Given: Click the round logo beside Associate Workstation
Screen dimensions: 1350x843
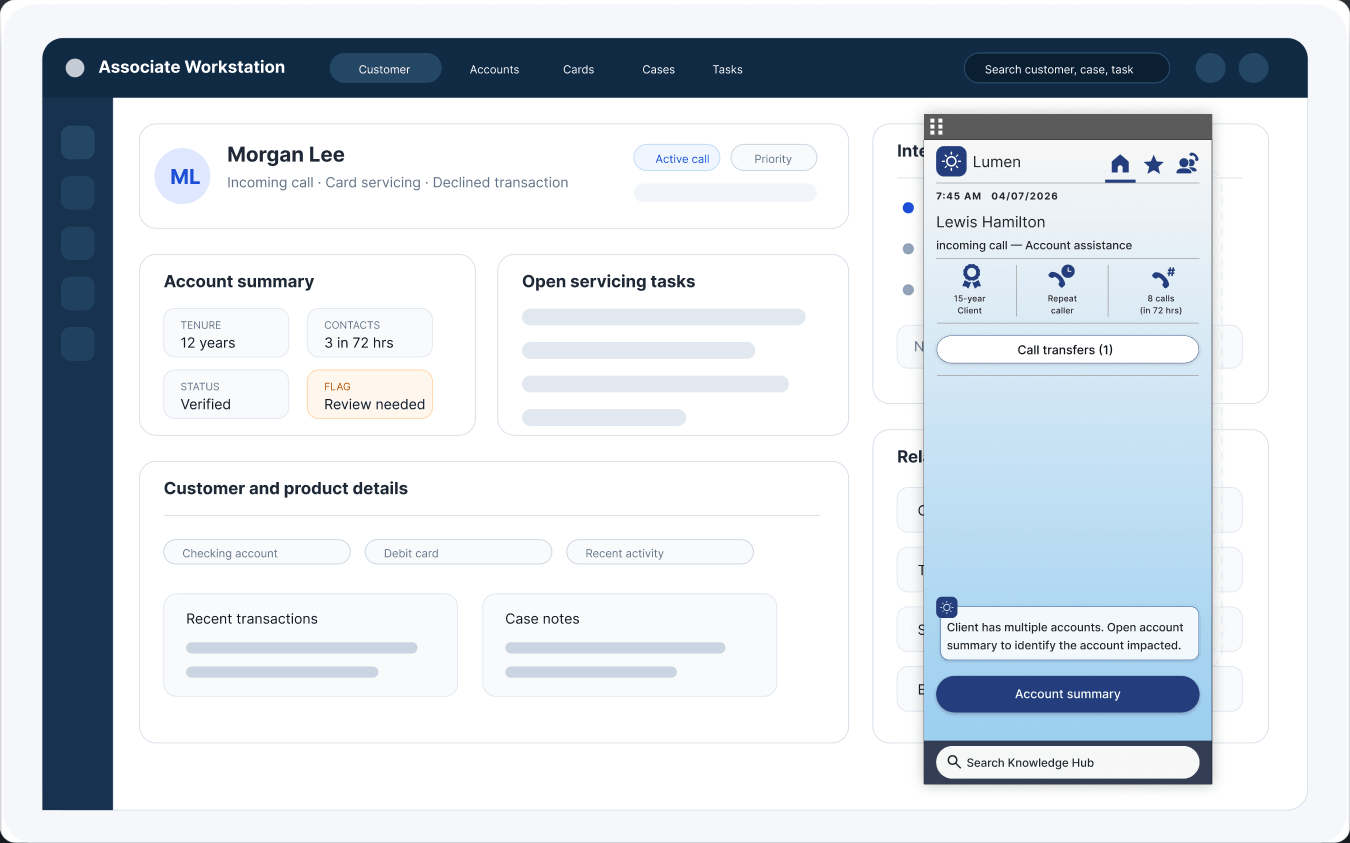Looking at the screenshot, I should point(75,68).
